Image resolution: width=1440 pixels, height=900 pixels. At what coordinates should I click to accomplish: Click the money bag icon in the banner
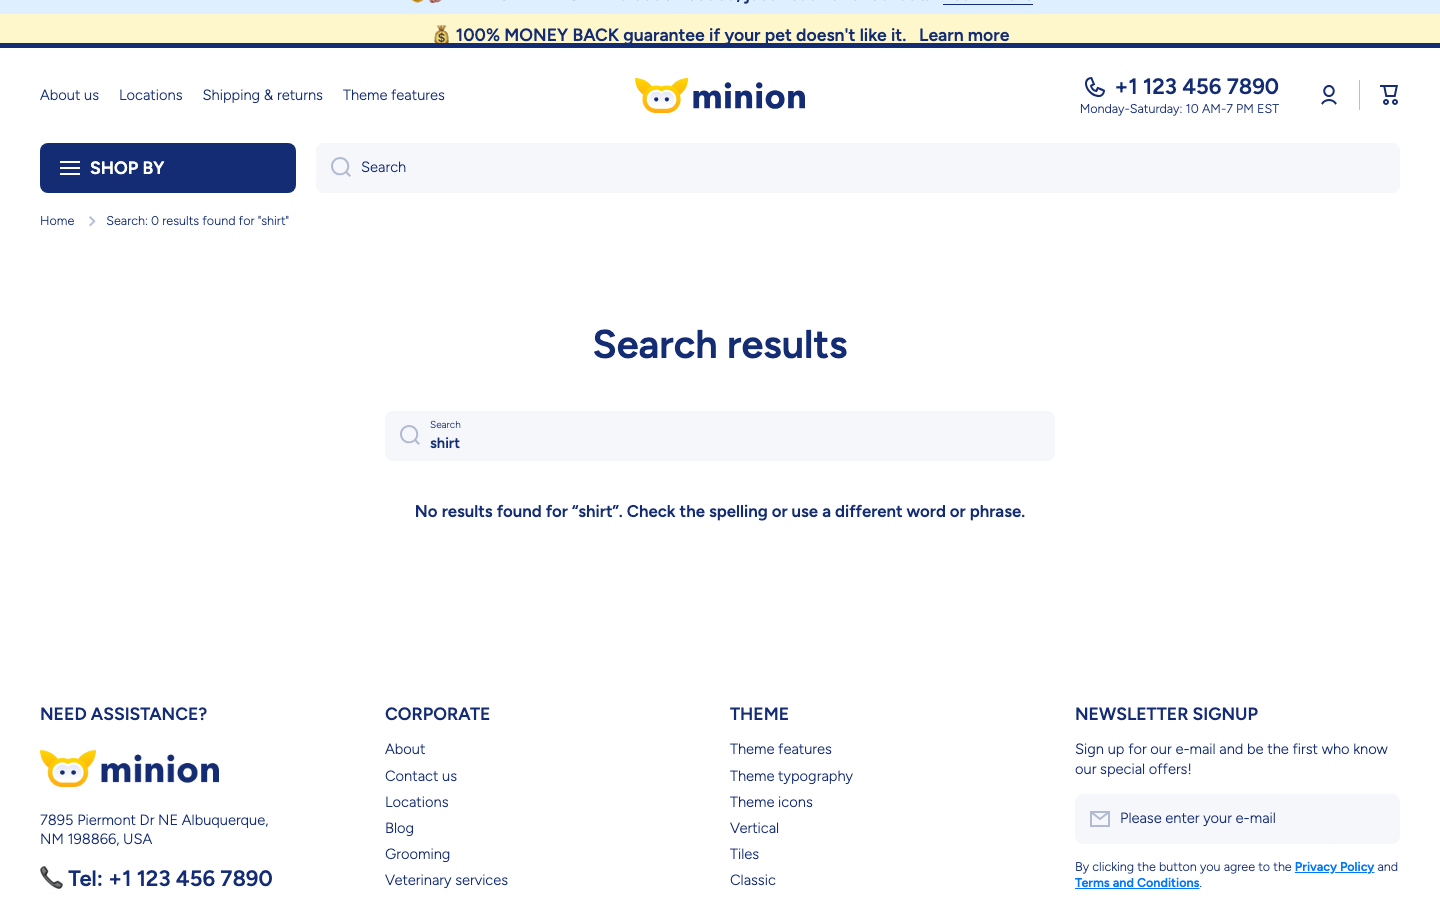(441, 35)
